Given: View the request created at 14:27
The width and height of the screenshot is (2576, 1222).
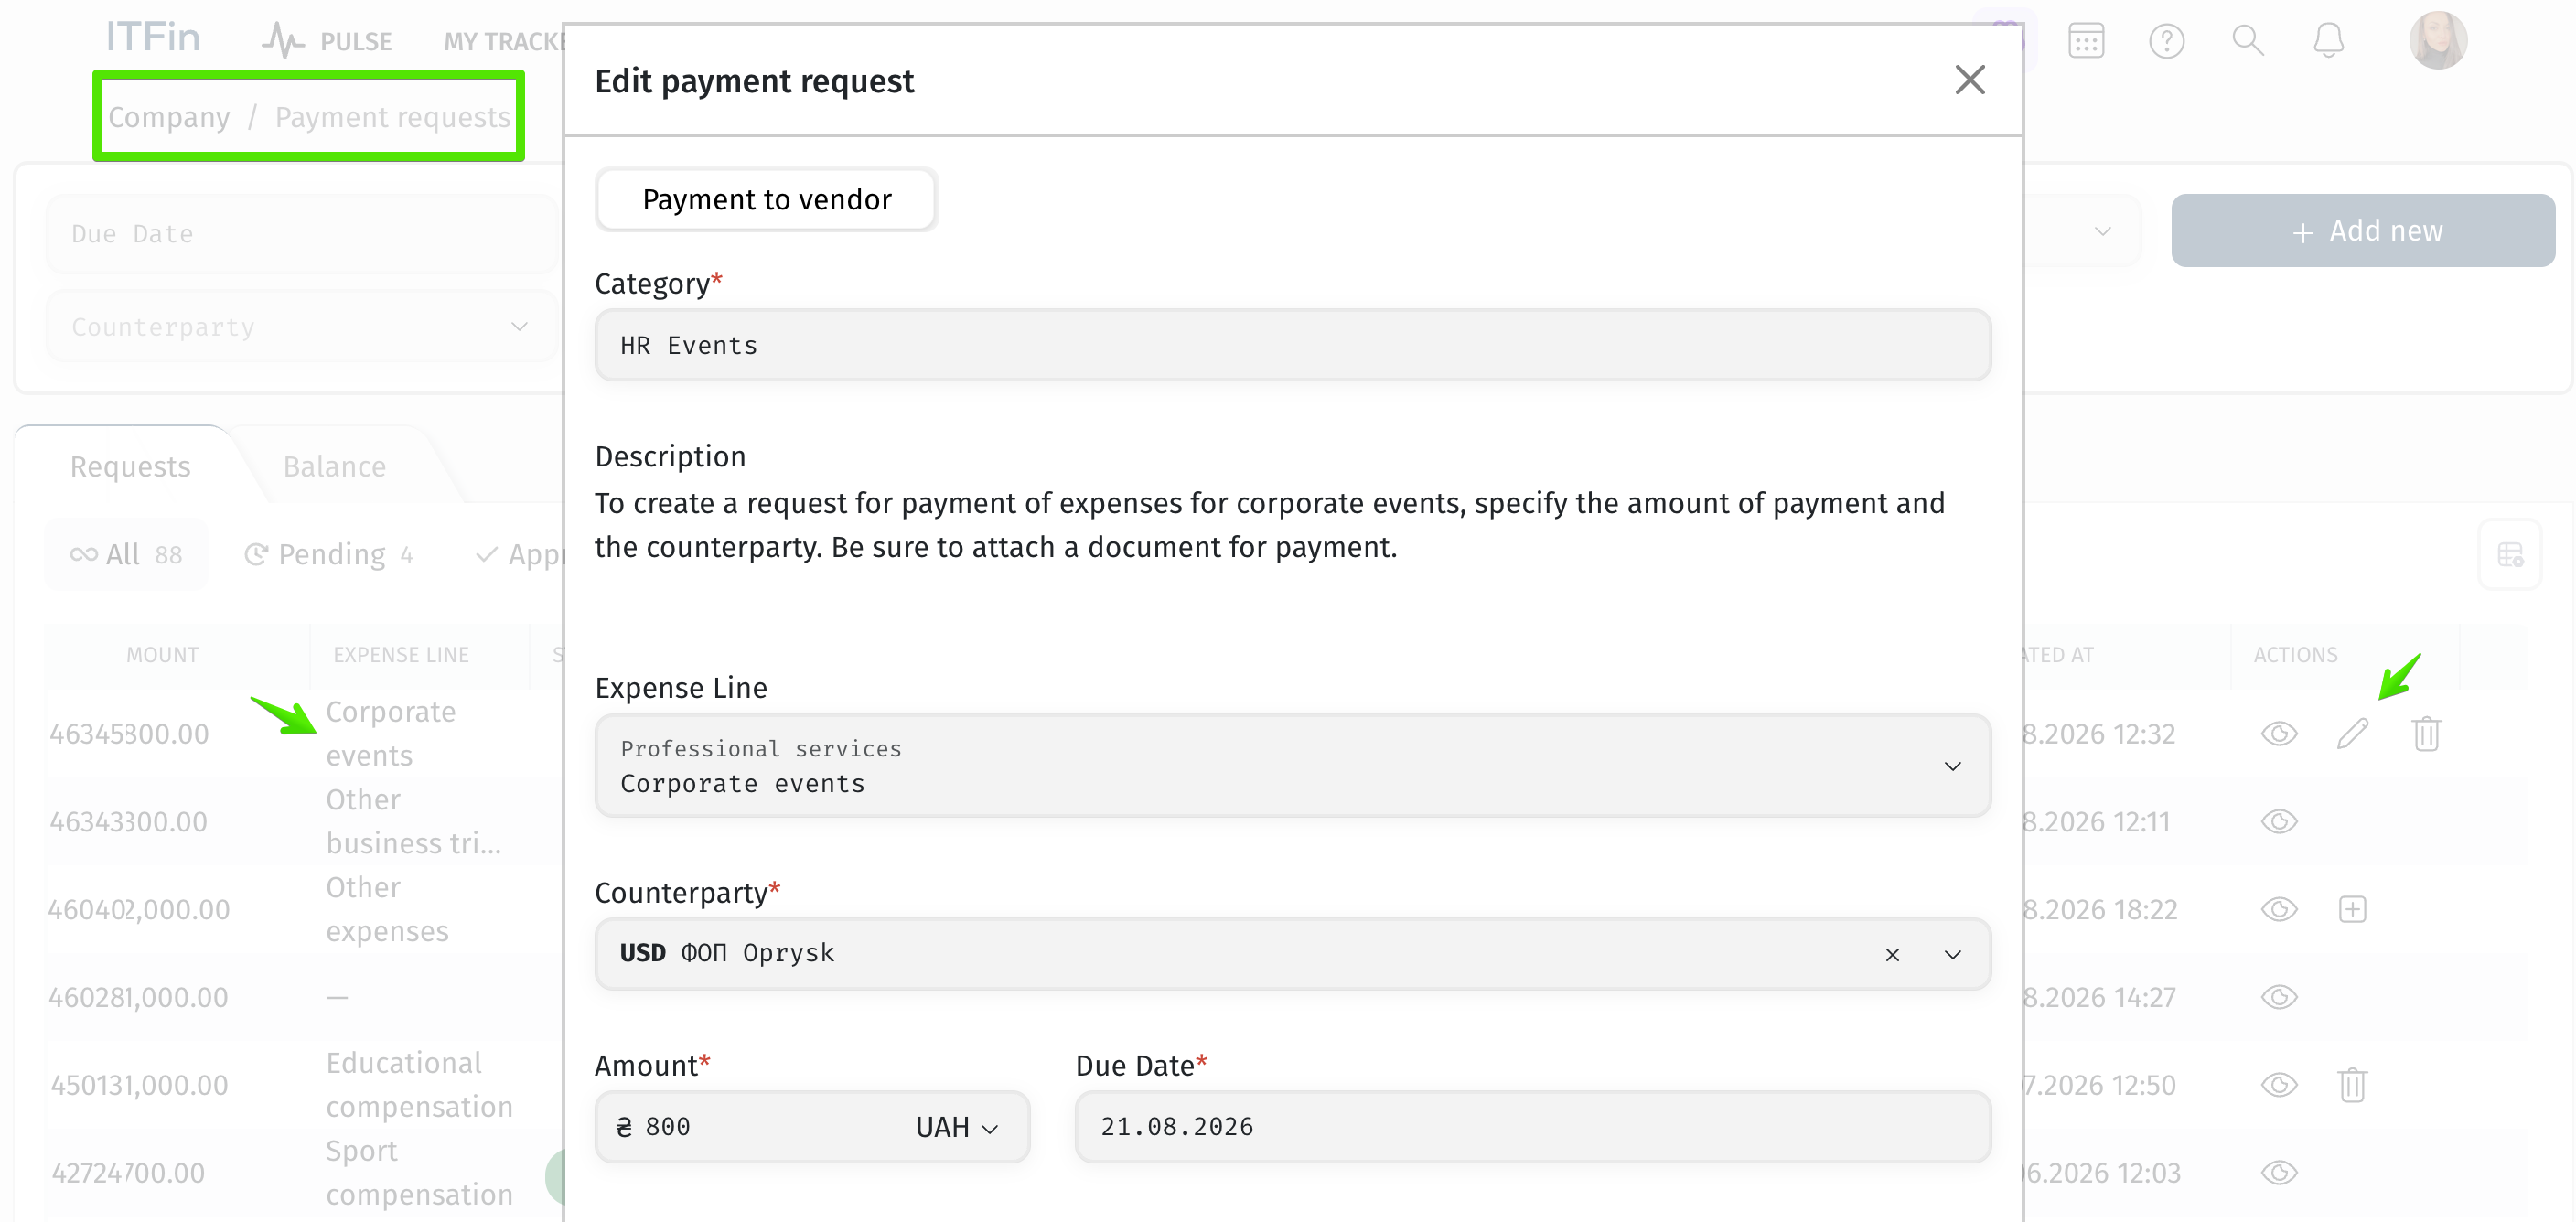Looking at the screenshot, I should (x=2280, y=997).
